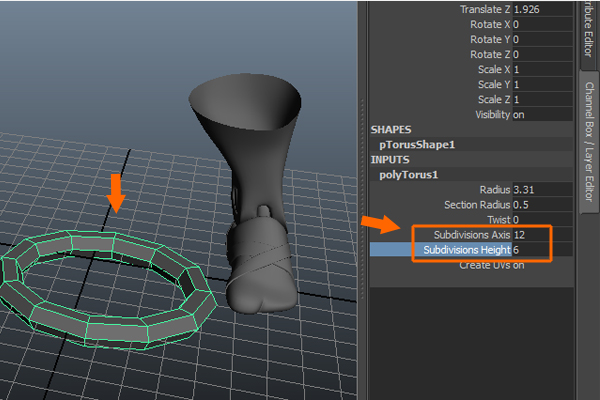Select the Subdivisions Axis attribute label

pyautogui.click(x=472, y=235)
